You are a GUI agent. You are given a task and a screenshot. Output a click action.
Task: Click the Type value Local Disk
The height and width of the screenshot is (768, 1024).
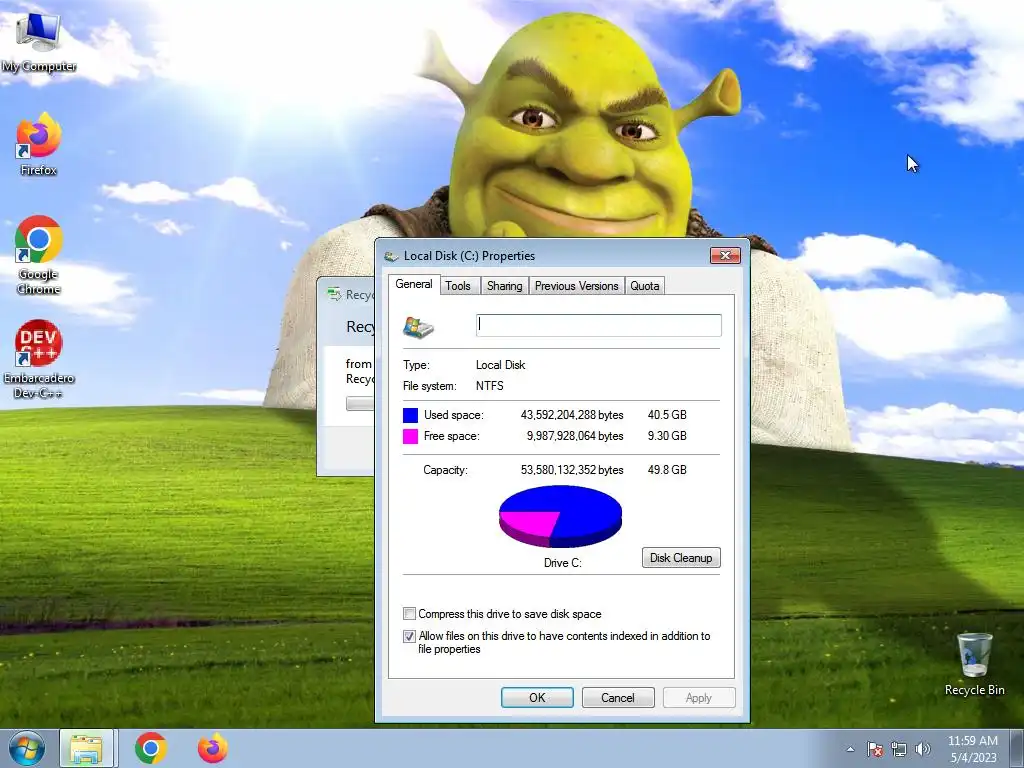coord(500,365)
